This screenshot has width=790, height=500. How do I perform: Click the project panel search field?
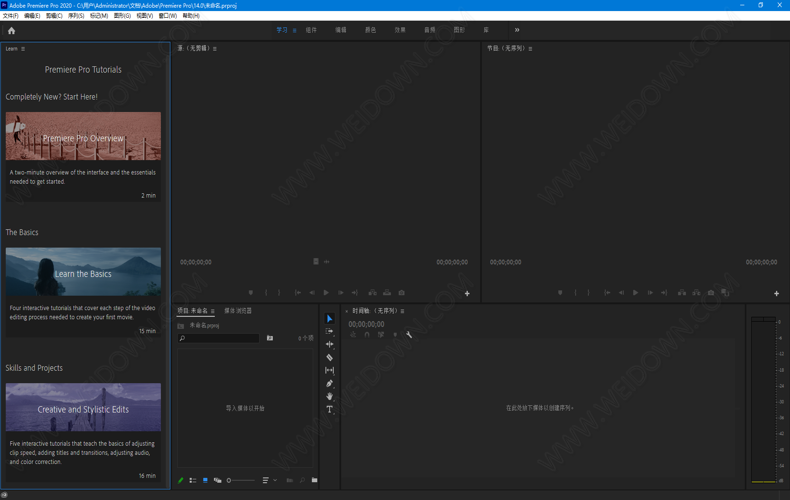[220, 338]
